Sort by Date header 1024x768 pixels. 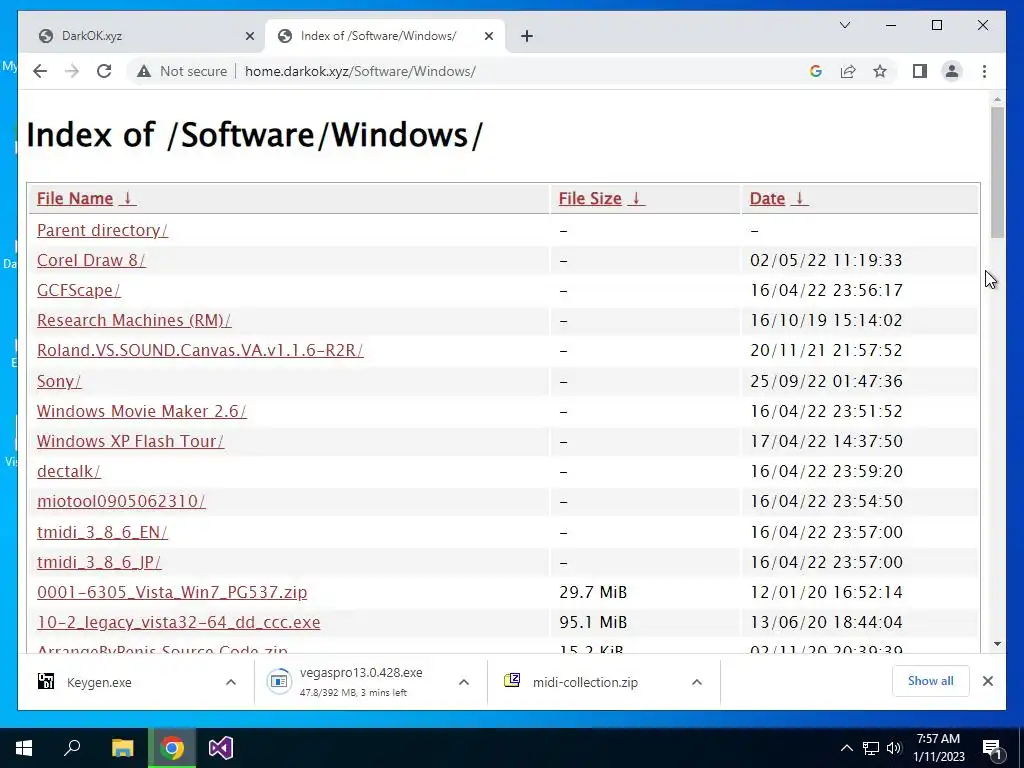pos(778,199)
